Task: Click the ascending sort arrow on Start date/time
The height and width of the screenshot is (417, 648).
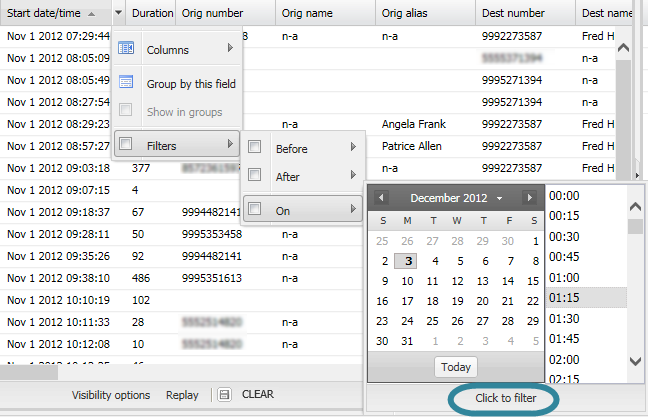Action: click(92, 14)
